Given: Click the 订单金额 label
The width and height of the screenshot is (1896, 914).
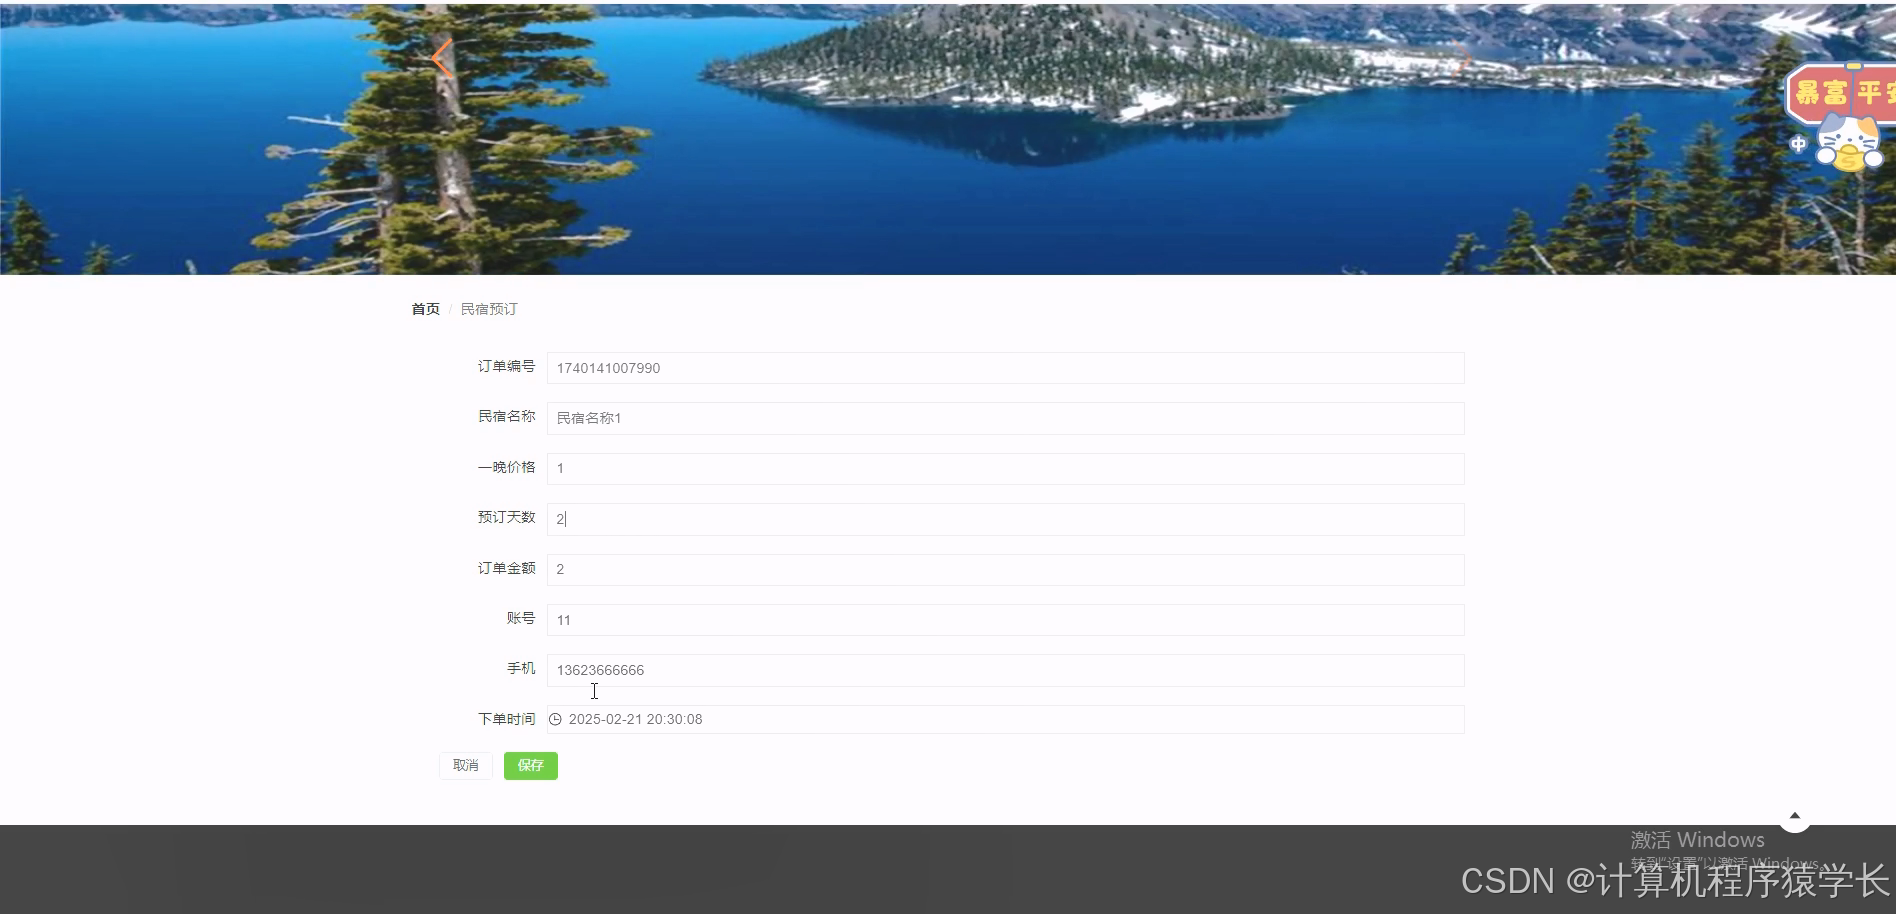Looking at the screenshot, I should coord(506,568).
